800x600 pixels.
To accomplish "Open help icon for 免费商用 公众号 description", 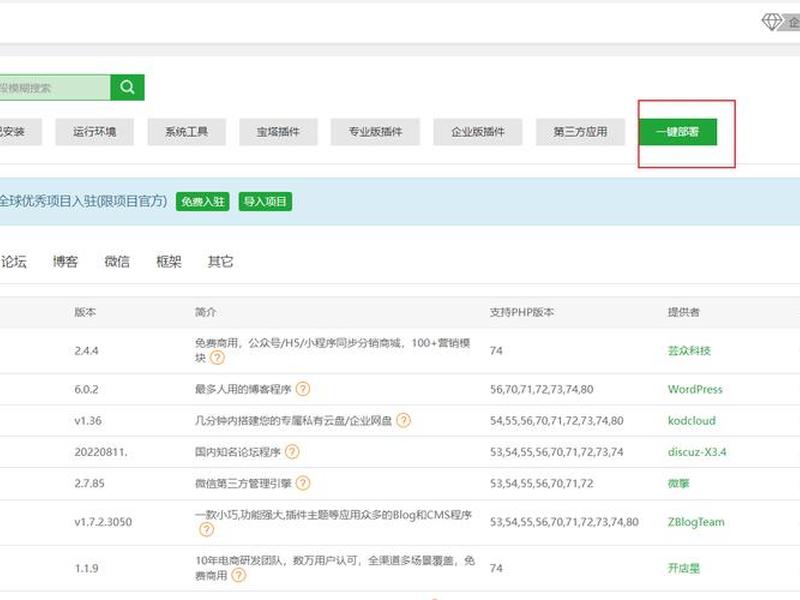I will (217, 358).
